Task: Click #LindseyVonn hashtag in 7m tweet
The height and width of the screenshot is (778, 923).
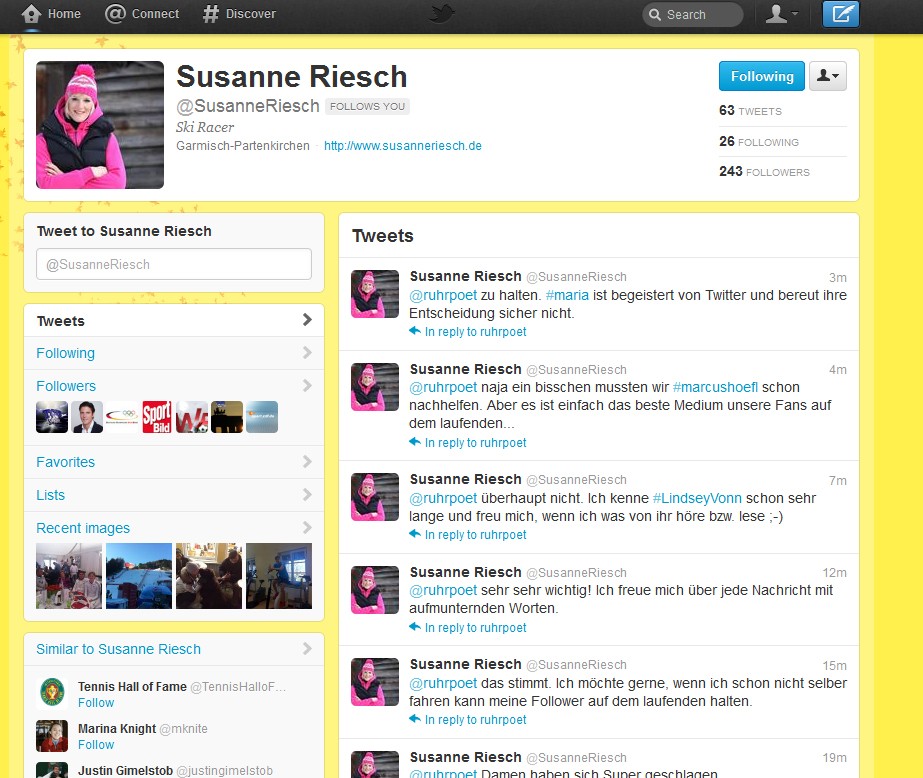Action: [697, 498]
